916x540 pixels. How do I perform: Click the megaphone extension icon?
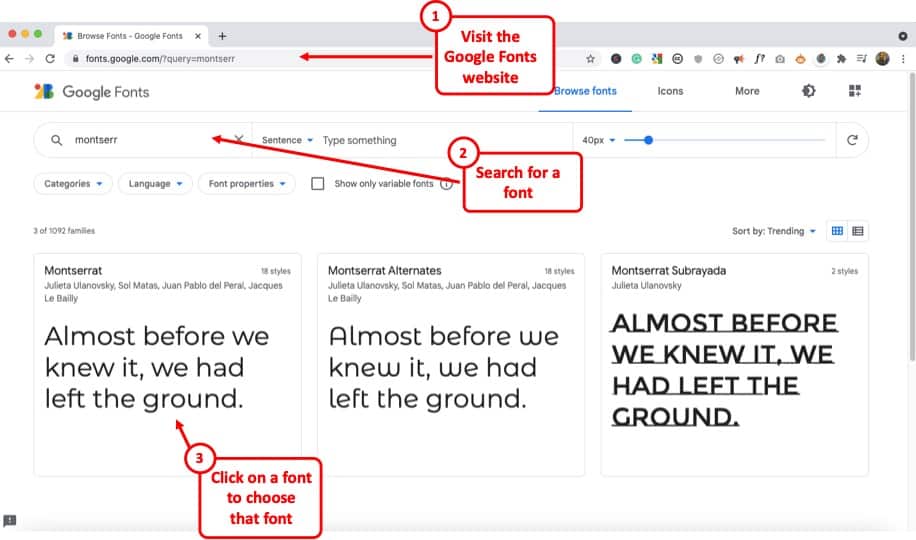click(739, 58)
